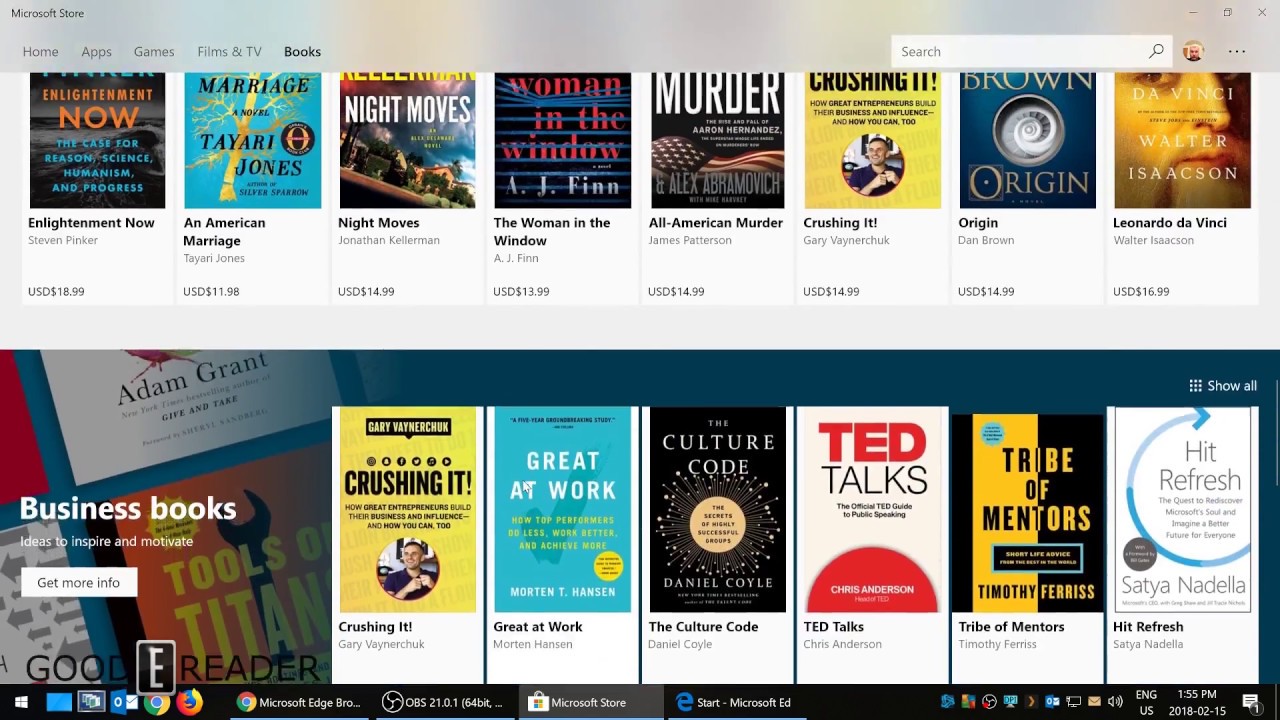Image resolution: width=1280 pixels, height=720 pixels.
Task: Click author name Timothy Ferriss below cover
Action: click(x=997, y=644)
